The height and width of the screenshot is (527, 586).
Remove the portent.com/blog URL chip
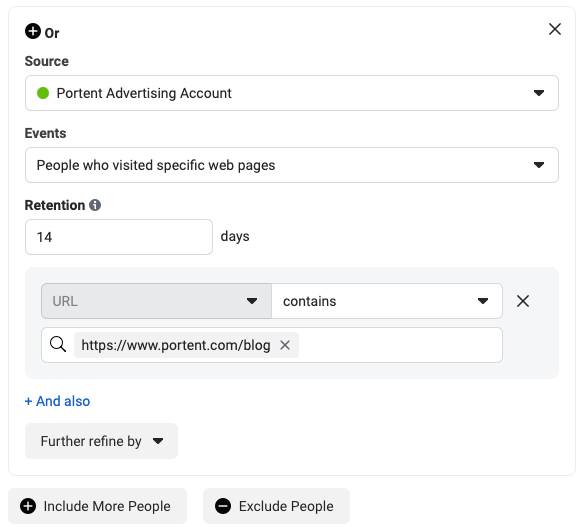tap(285, 345)
